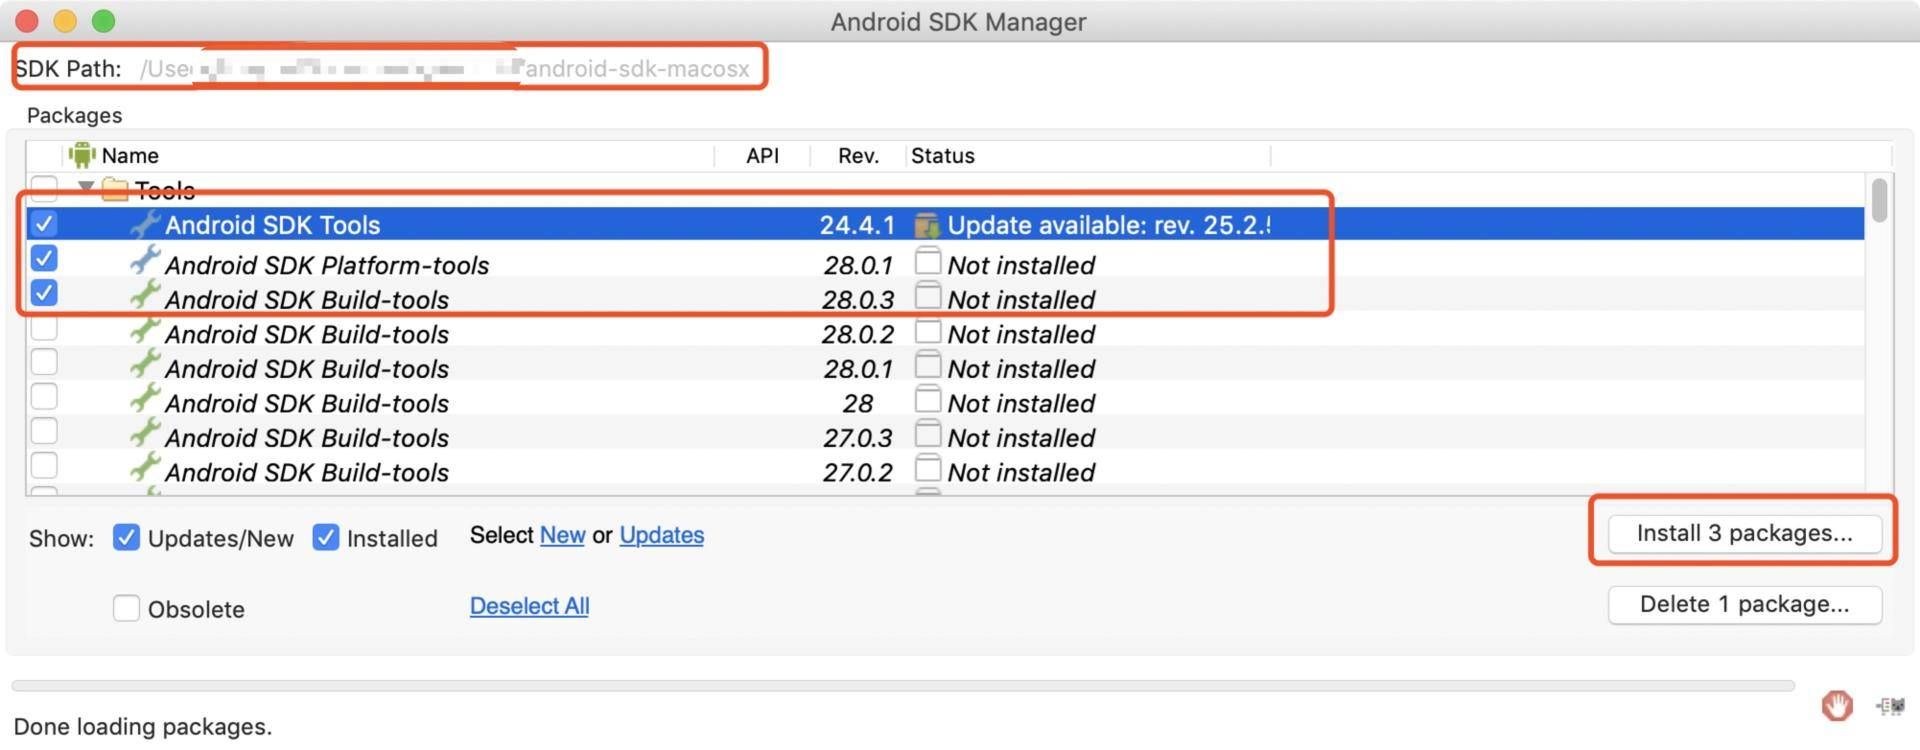Click the red stop hand icon

click(x=1836, y=706)
